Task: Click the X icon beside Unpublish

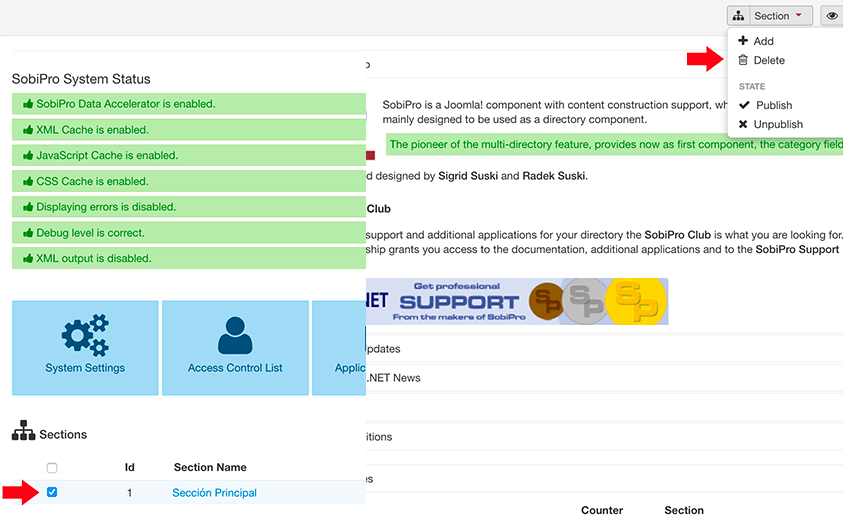Action: tap(743, 124)
